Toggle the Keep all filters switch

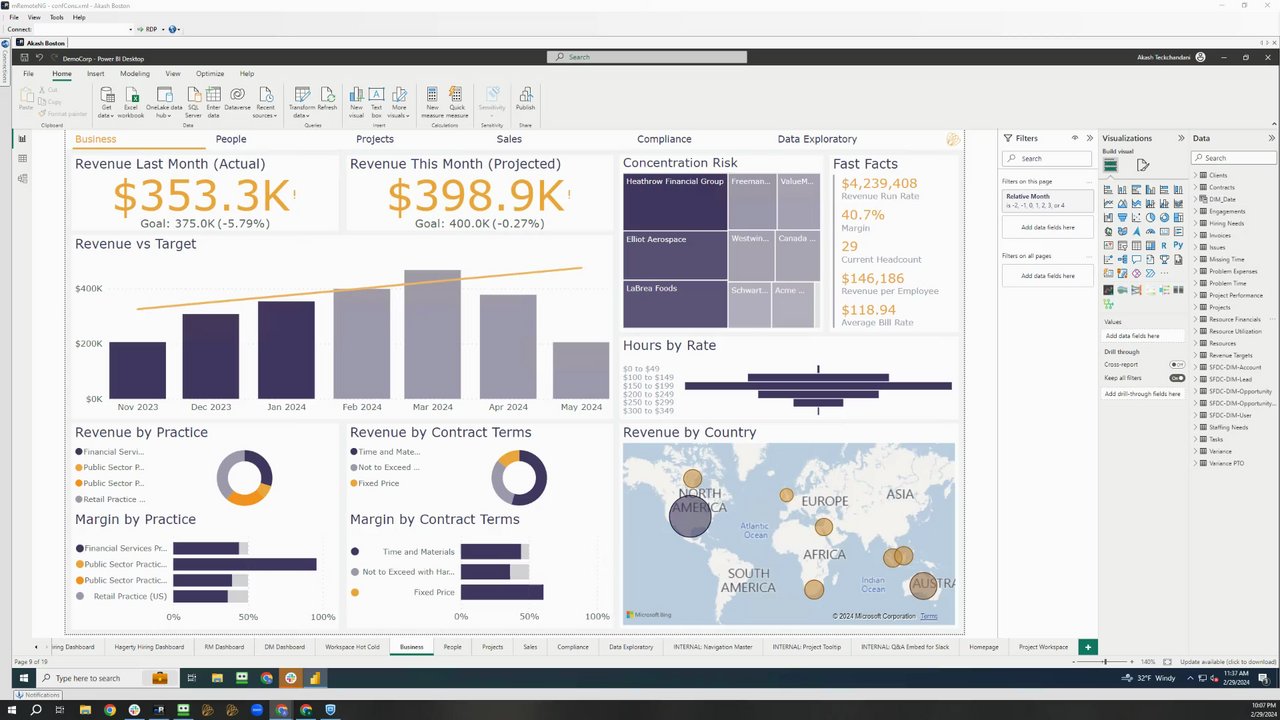pyautogui.click(x=1177, y=378)
